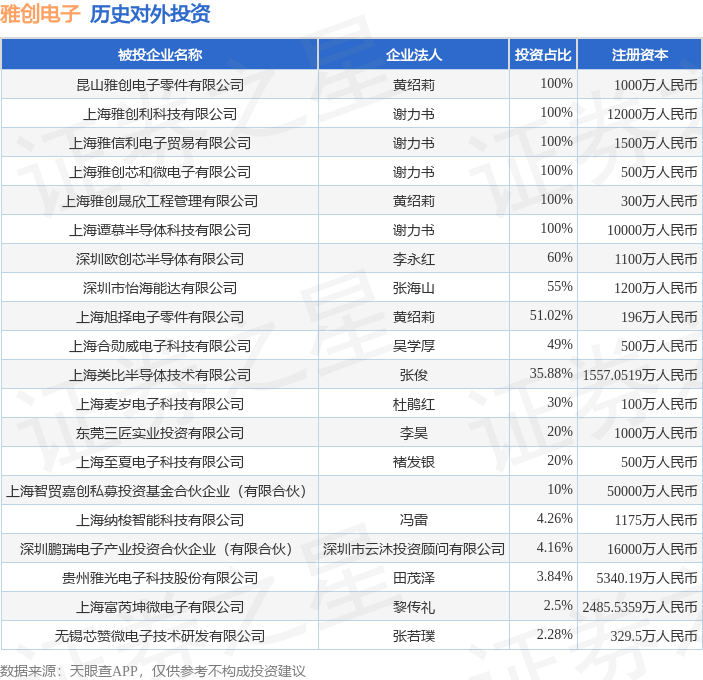Open 上海谭慕半导体科技有限公司 entry

(160, 230)
